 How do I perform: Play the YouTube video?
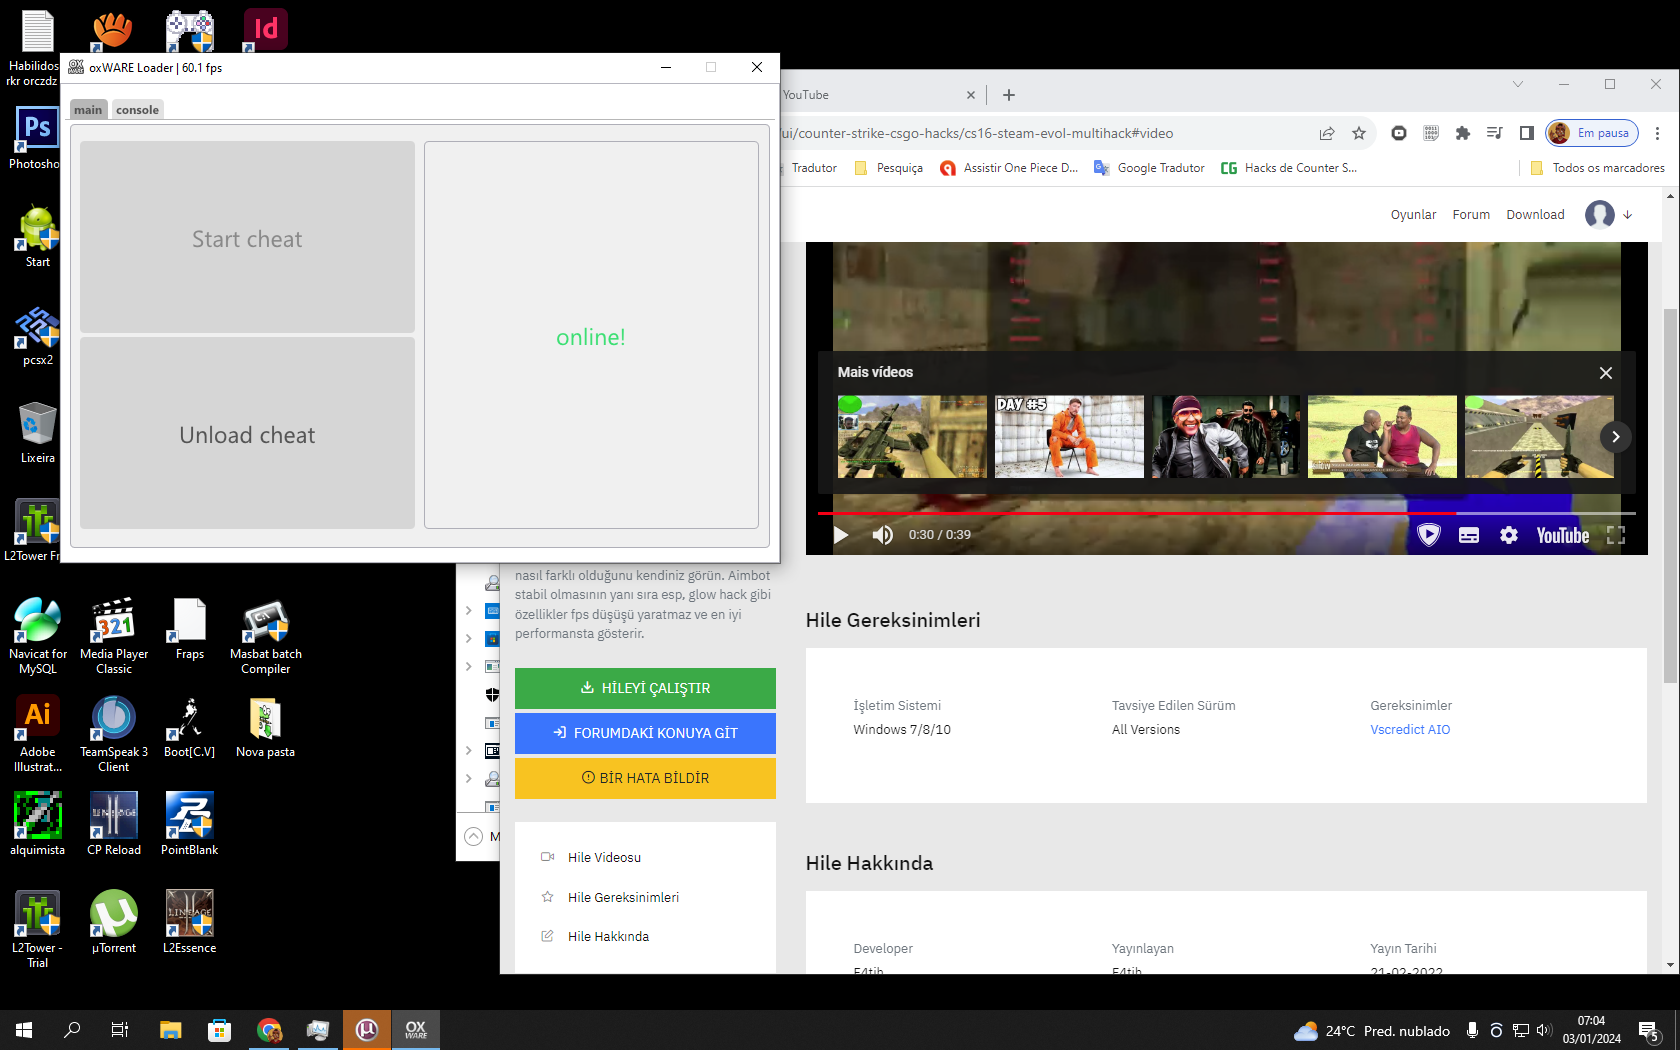[x=841, y=535]
